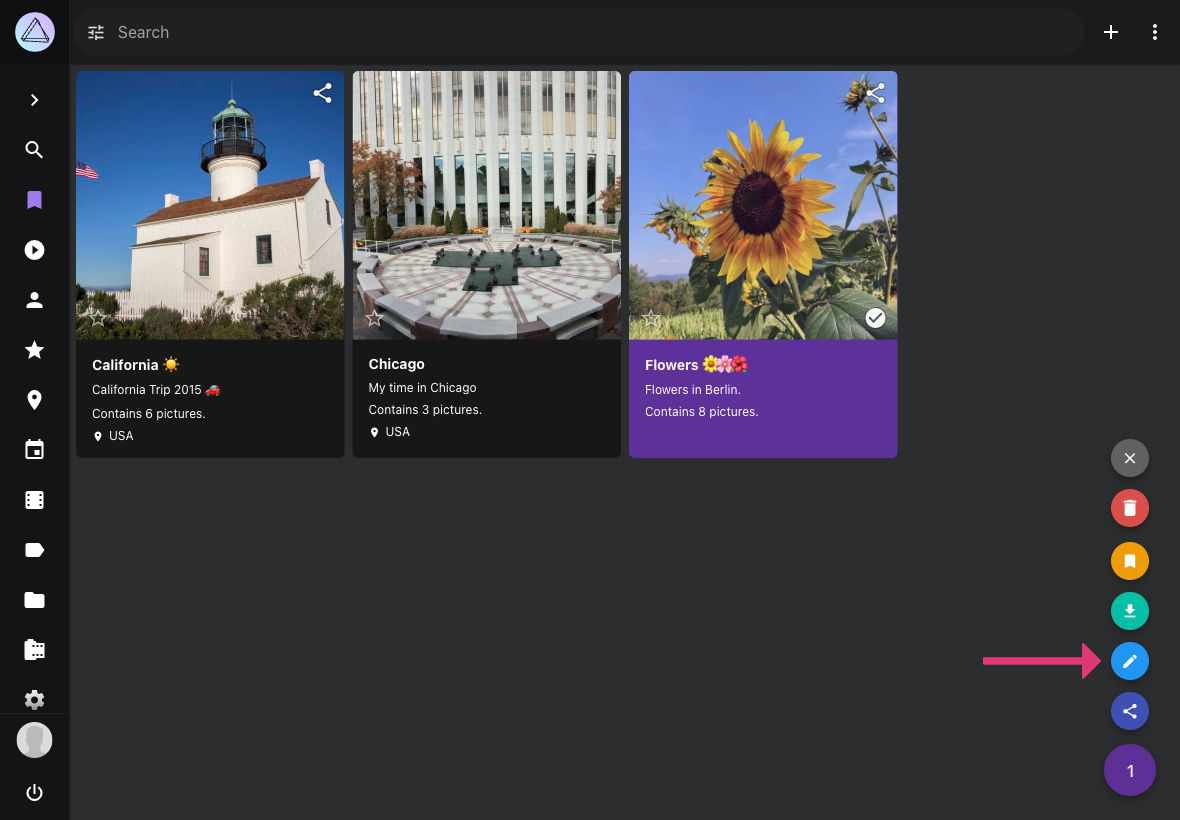This screenshot has height=820, width=1180.
Task: Open the People section
Action: tap(34, 299)
